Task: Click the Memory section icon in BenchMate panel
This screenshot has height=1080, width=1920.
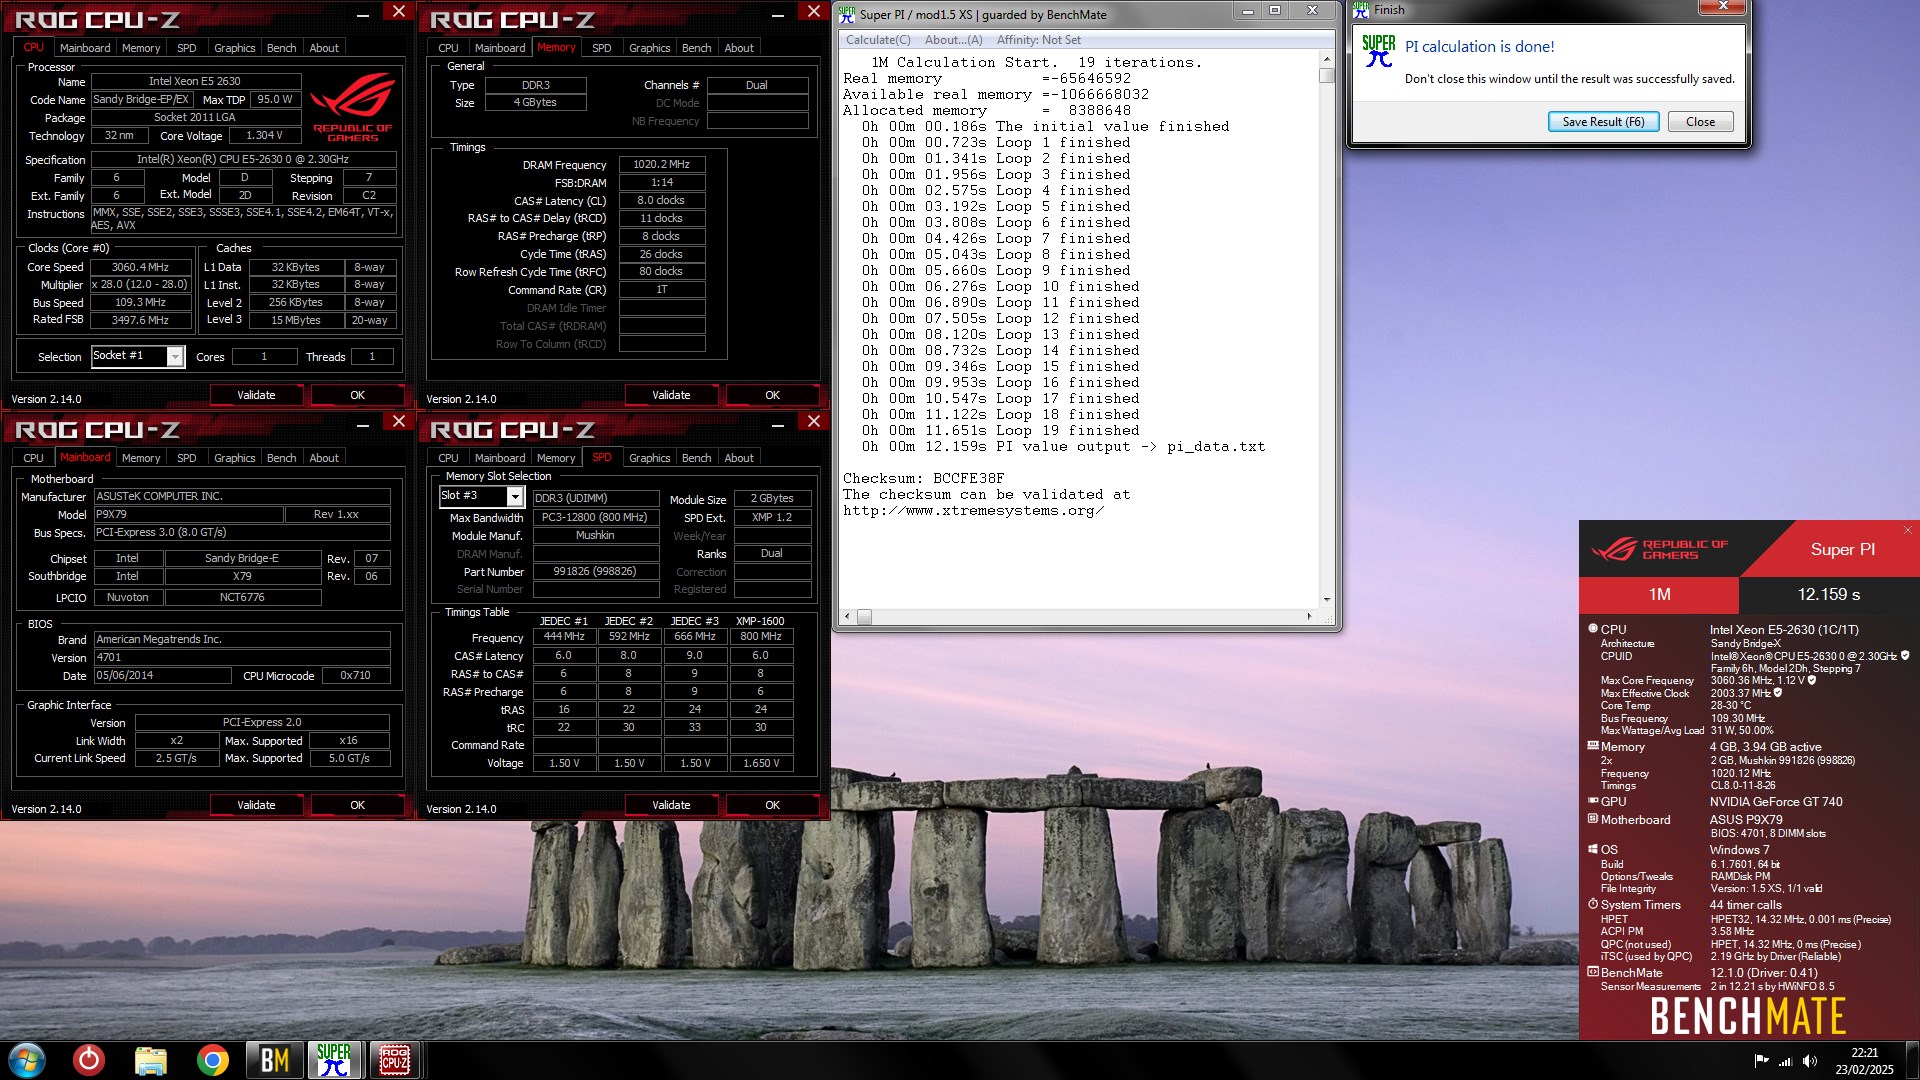Action: tap(1593, 746)
